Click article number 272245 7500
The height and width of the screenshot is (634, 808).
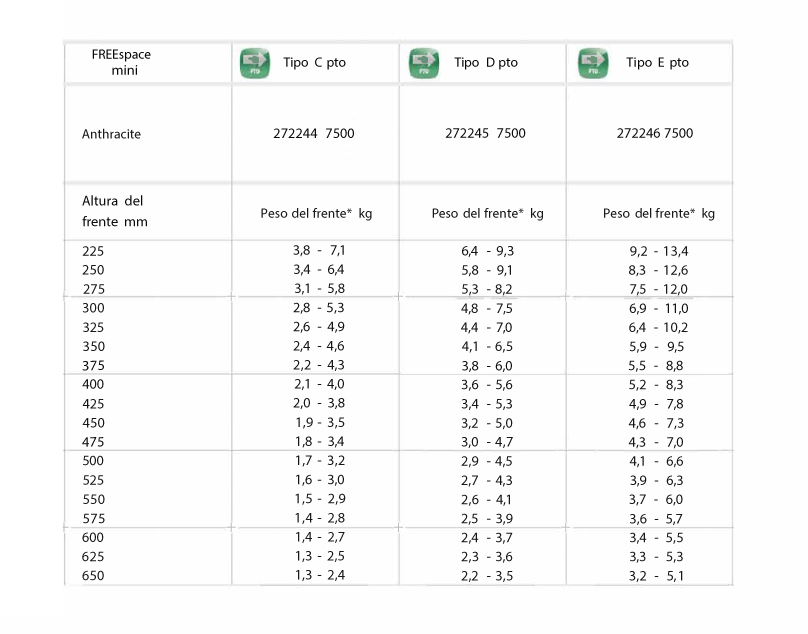[485, 134]
